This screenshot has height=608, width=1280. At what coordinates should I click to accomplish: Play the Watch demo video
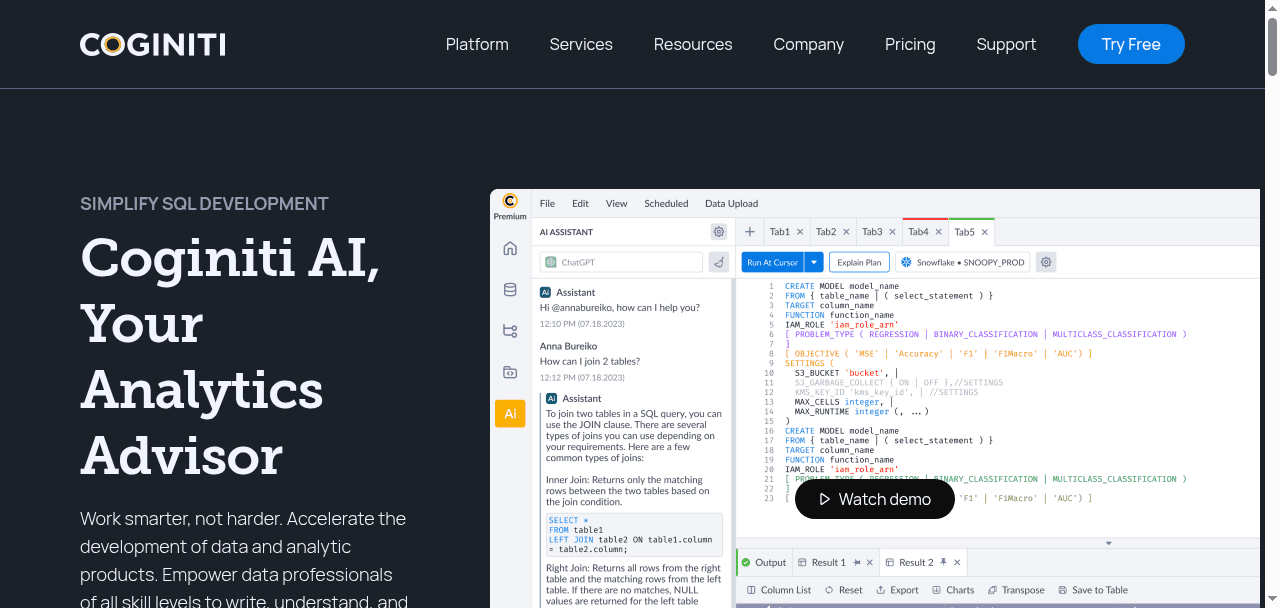point(875,499)
